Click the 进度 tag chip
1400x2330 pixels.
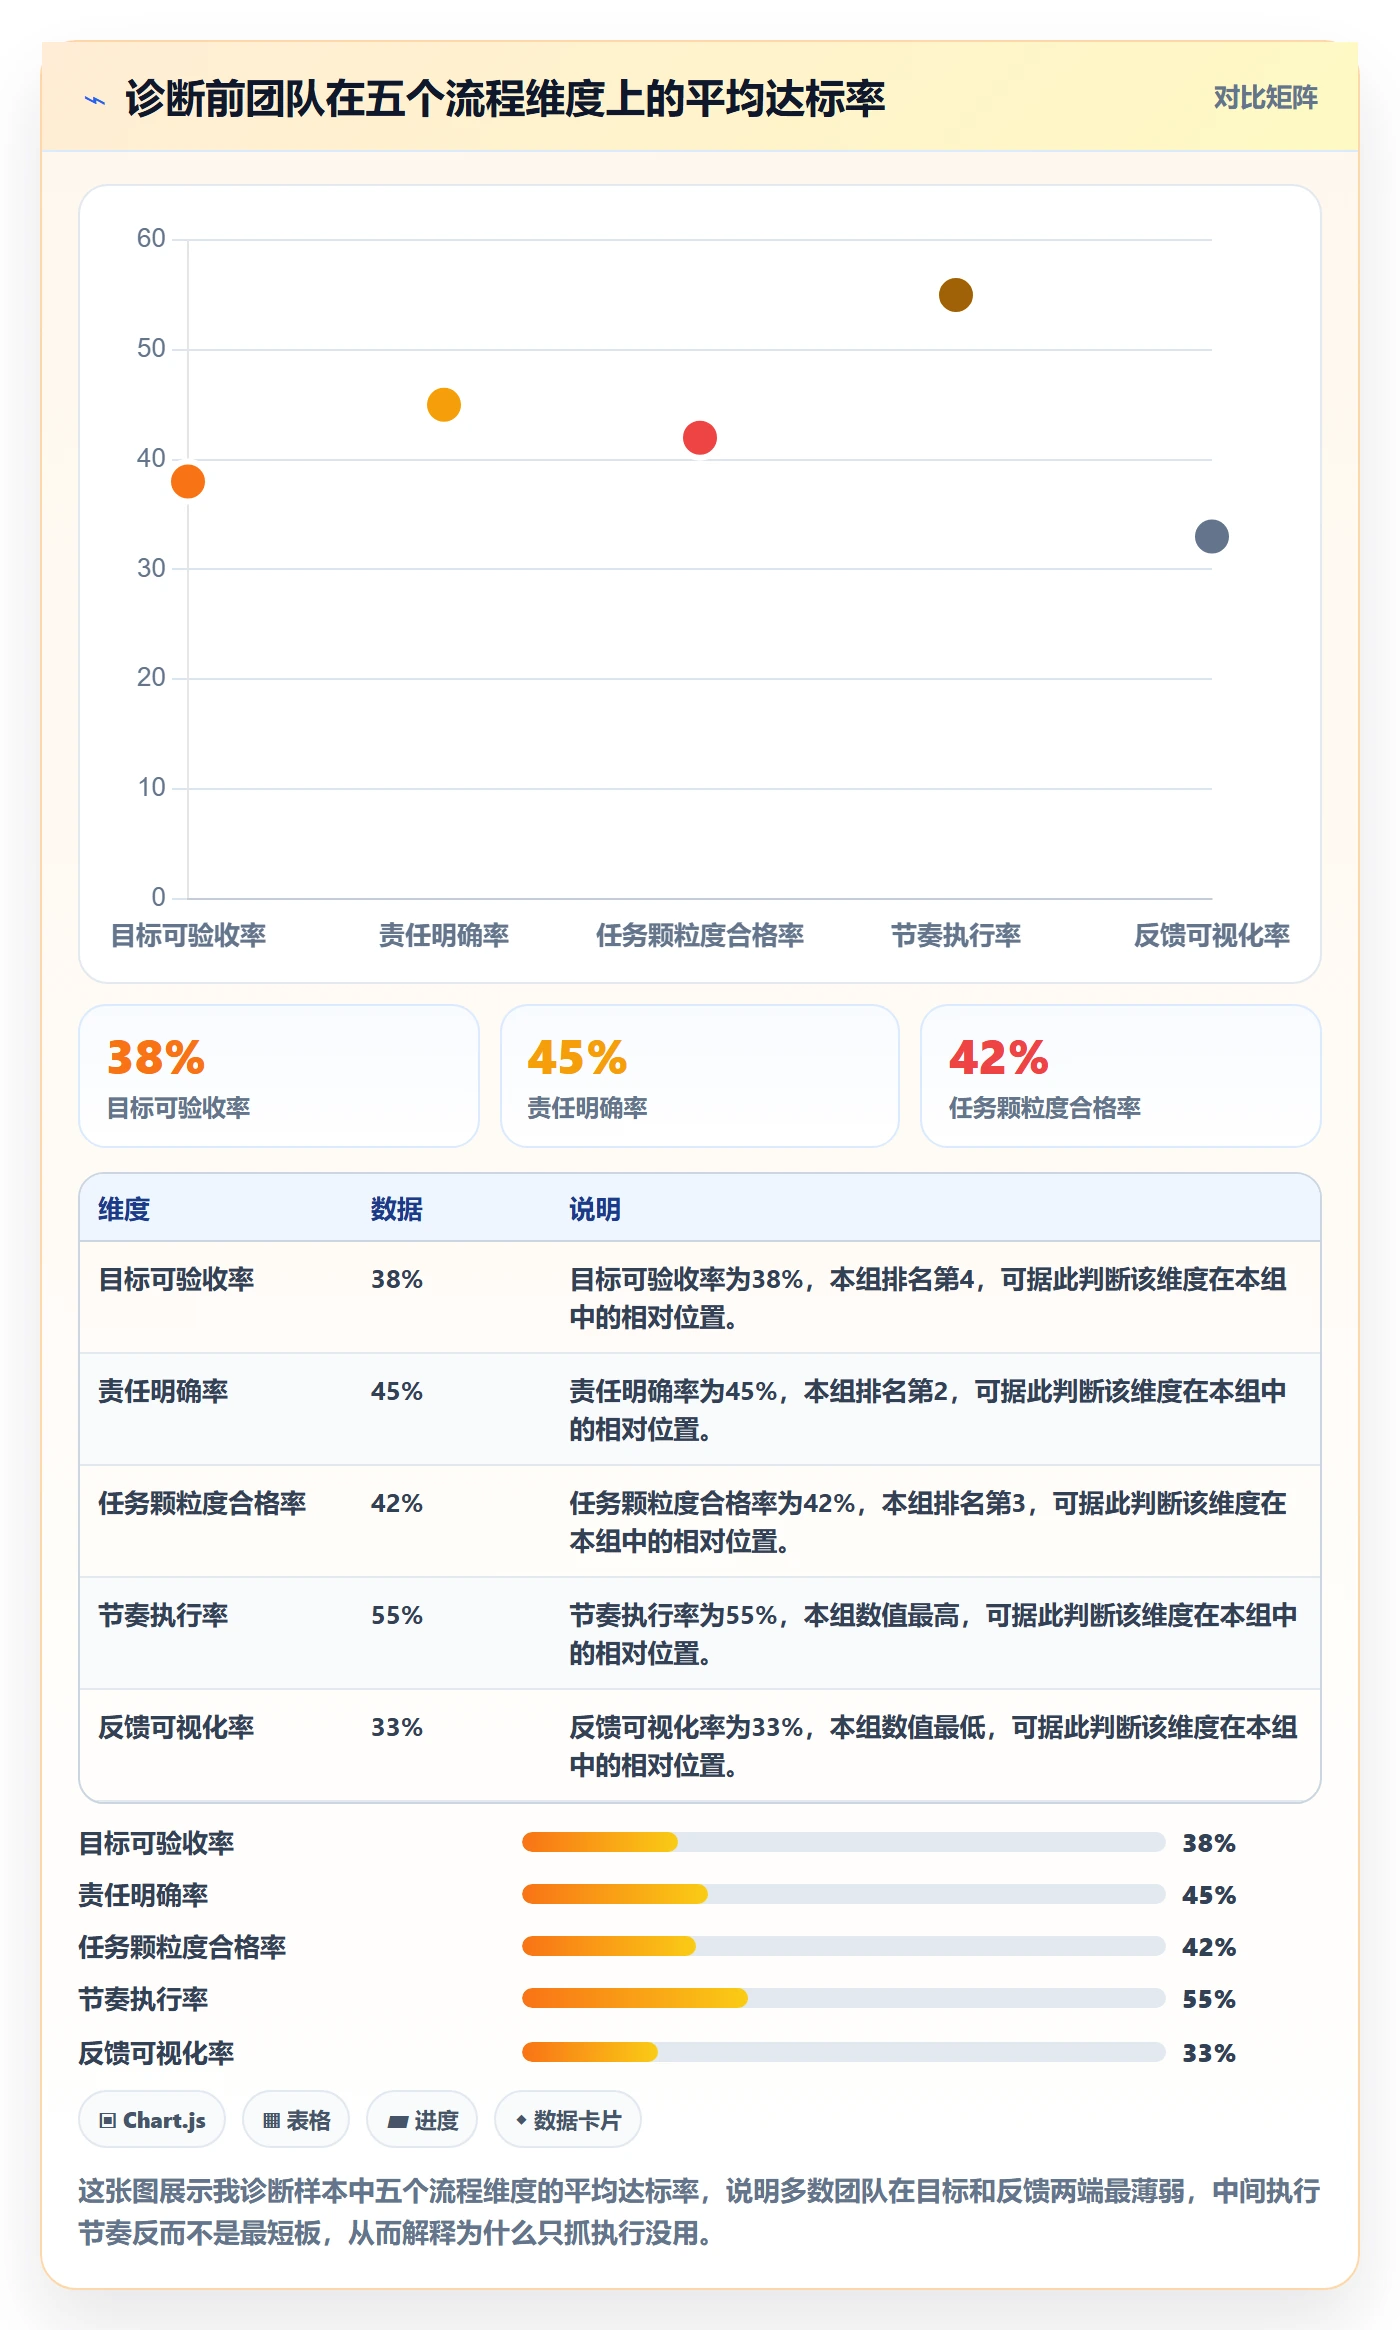coord(422,2119)
